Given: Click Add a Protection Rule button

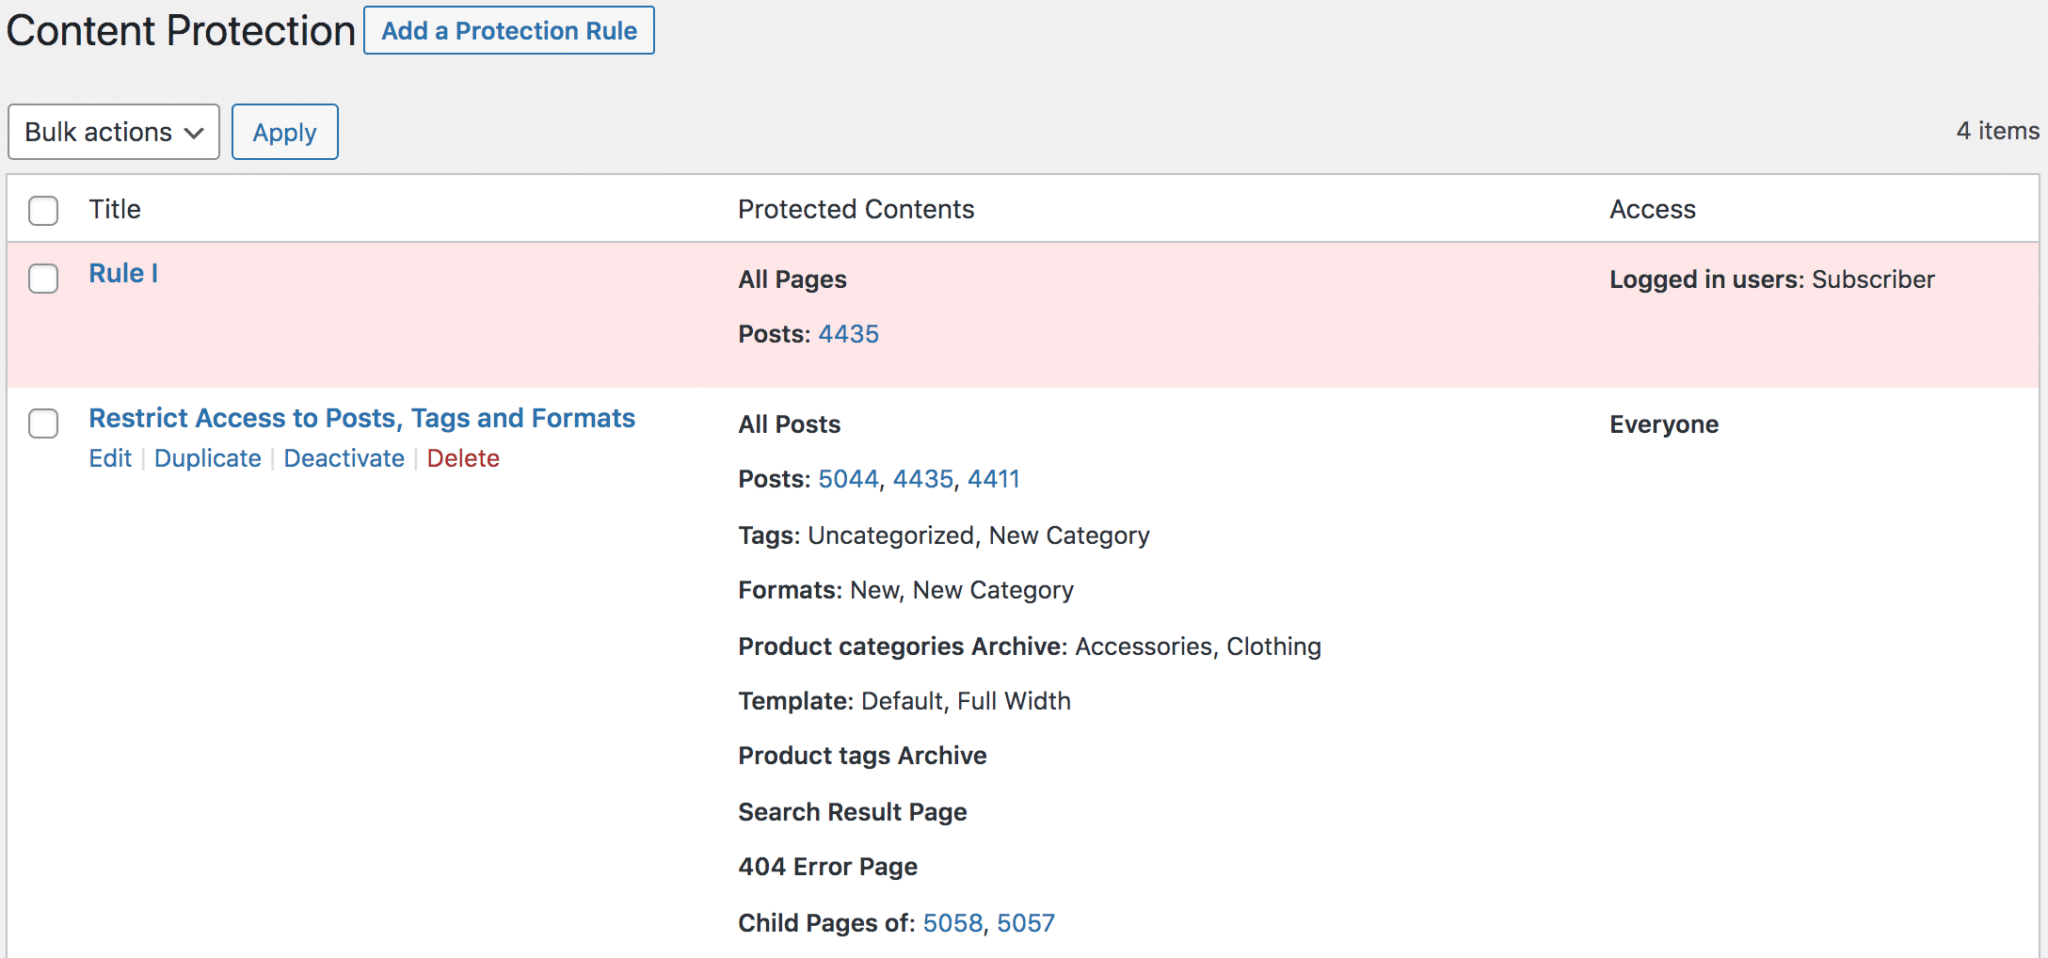Looking at the screenshot, I should click(509, 31).
